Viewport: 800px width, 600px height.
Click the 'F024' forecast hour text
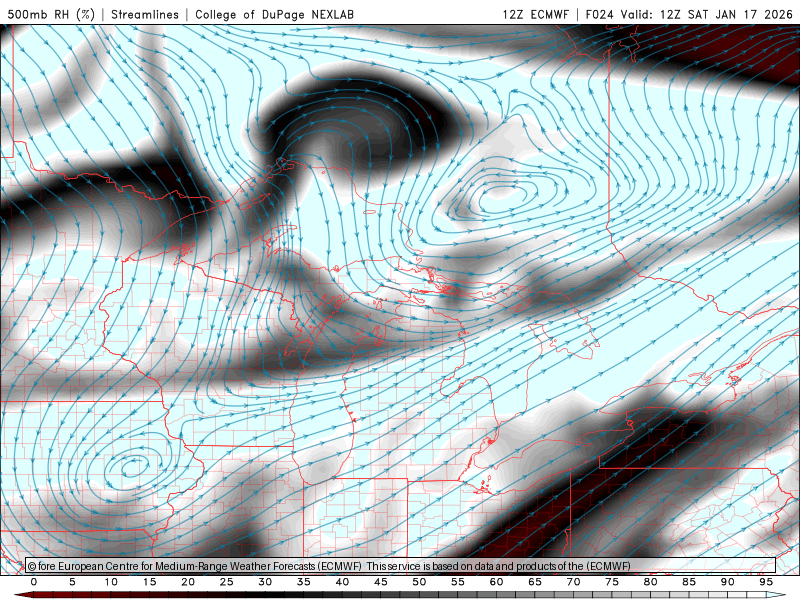599,14
